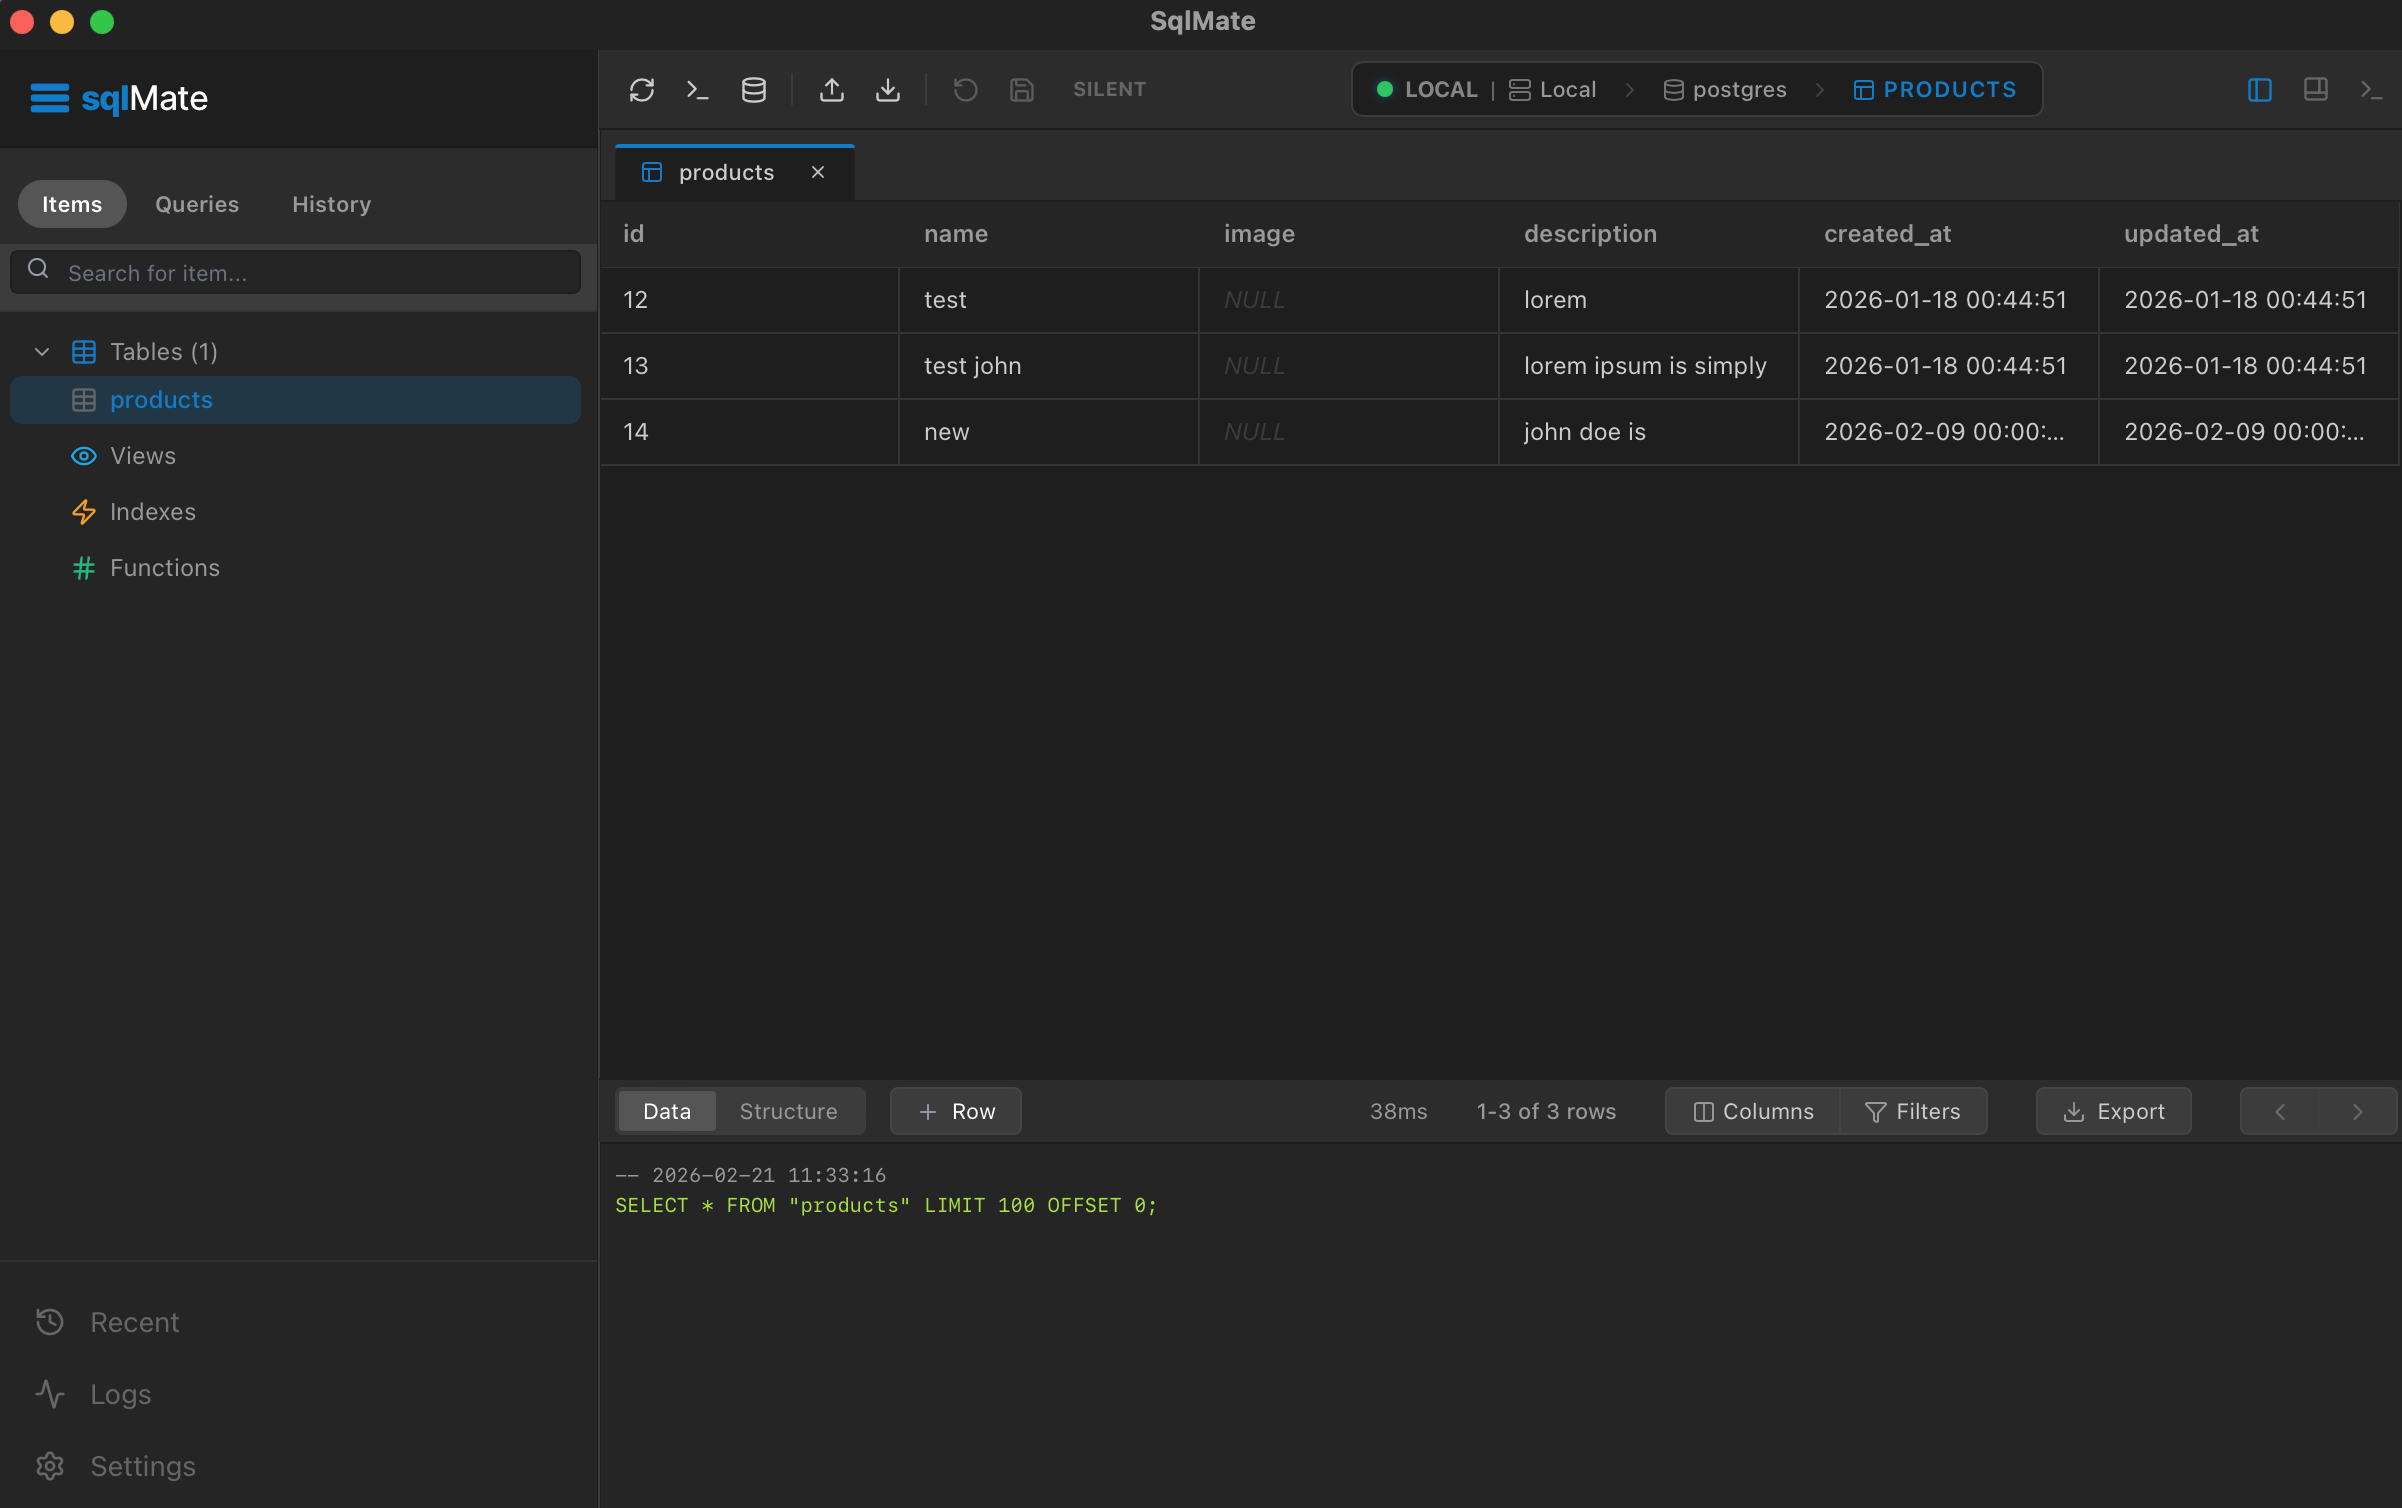Click the 'test john' name cell
Viewport: 2402px width, 1508px height.
[1048, 366]
